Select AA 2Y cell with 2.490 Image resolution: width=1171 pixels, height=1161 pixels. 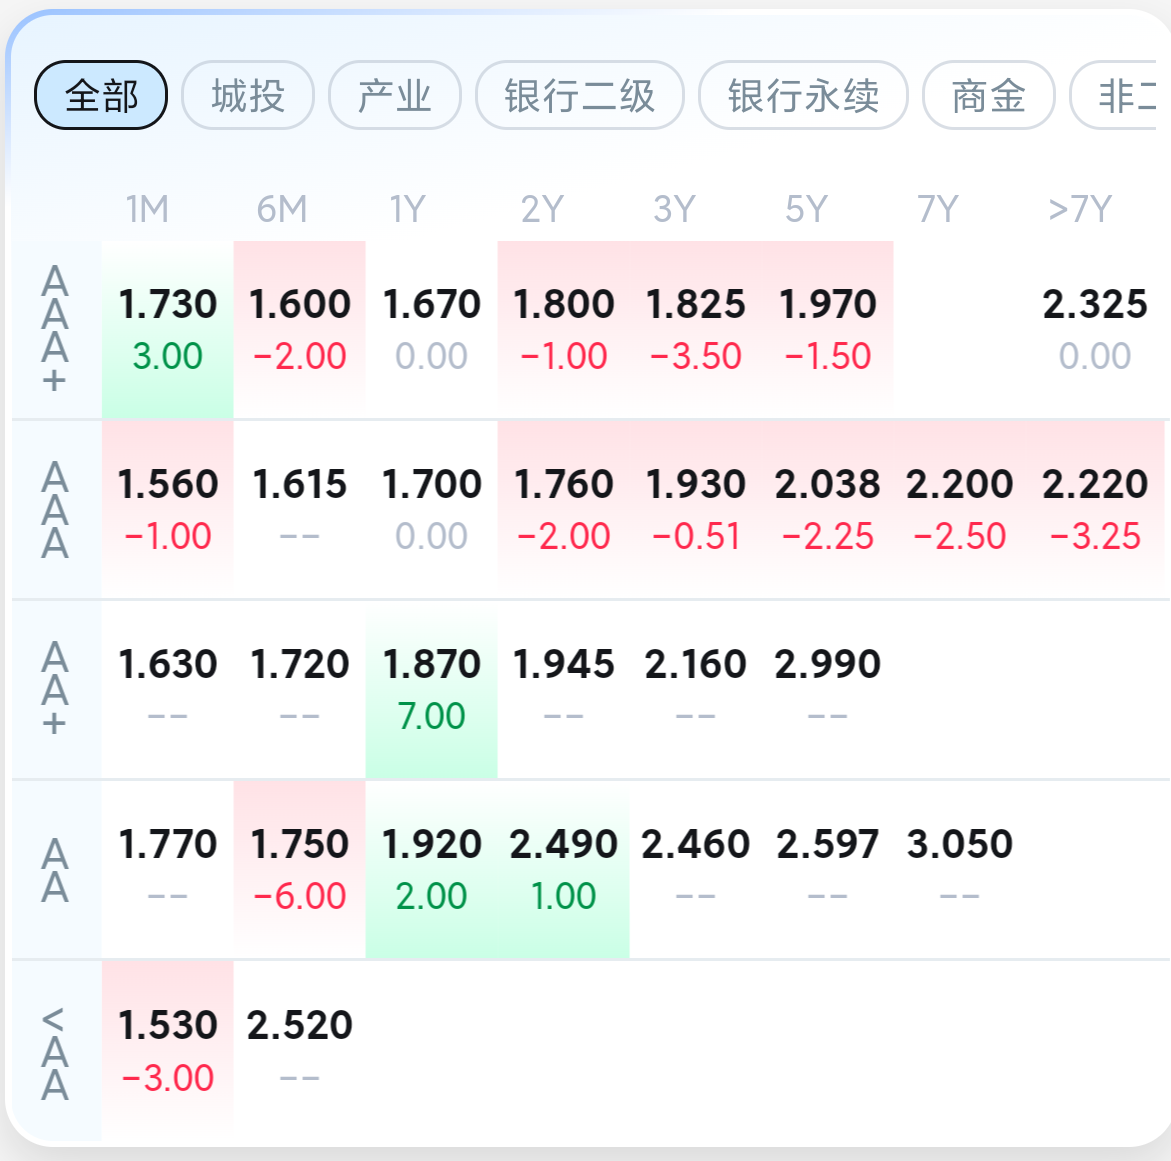click(563, 869)
